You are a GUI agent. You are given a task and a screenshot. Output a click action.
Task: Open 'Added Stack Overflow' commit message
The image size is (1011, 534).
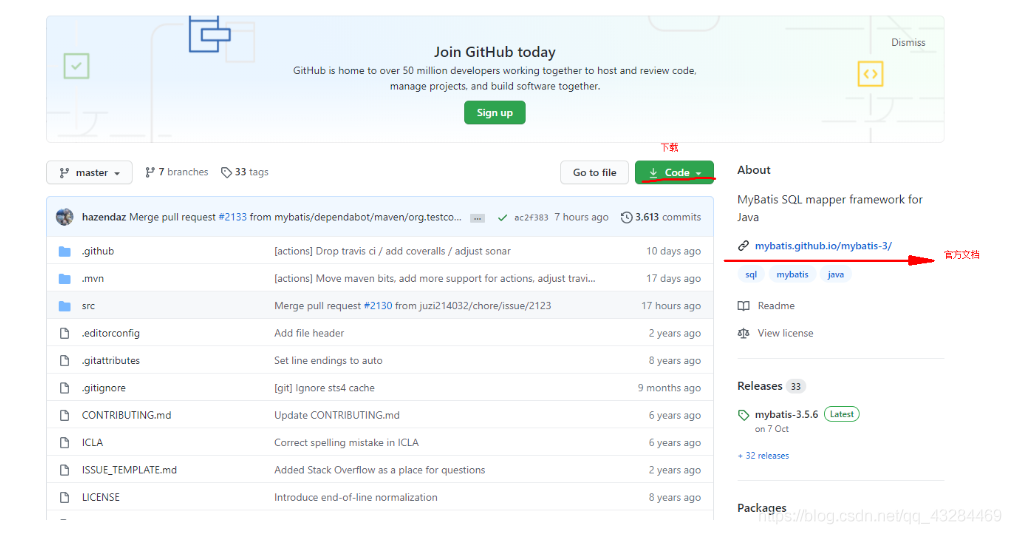[380, 470]
